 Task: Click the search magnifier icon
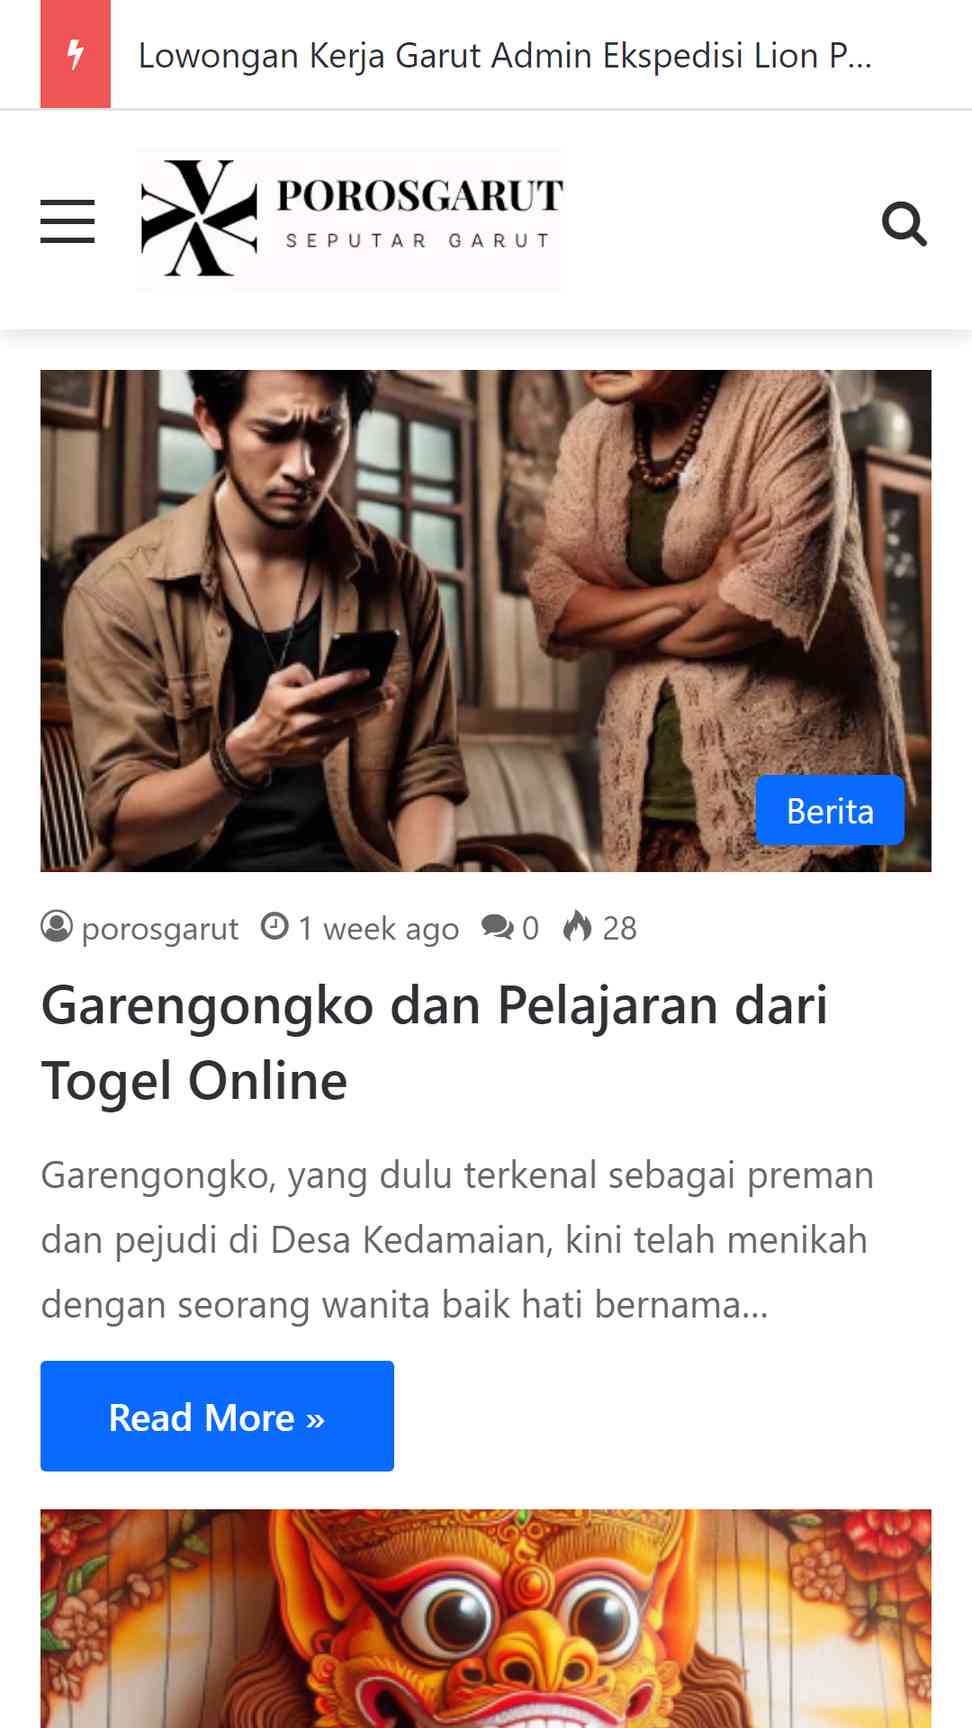(x=905, y=223)
